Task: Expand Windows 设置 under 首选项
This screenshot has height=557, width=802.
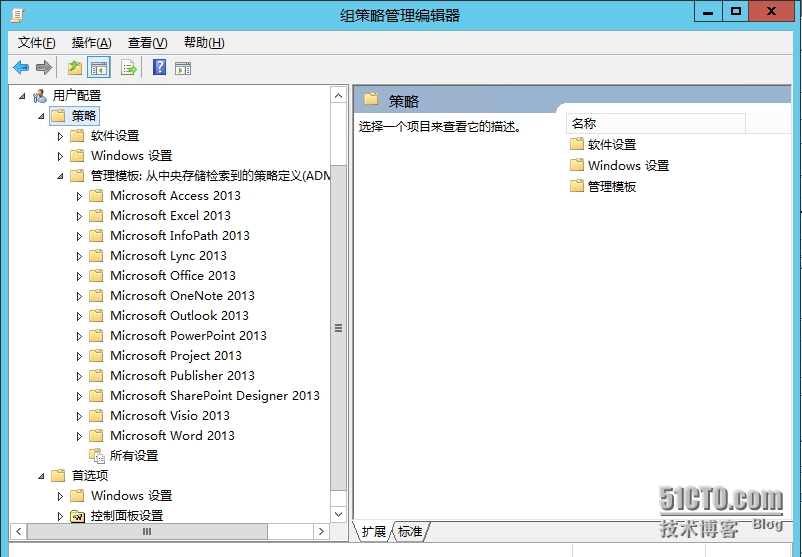Action: tap(60, 496)
